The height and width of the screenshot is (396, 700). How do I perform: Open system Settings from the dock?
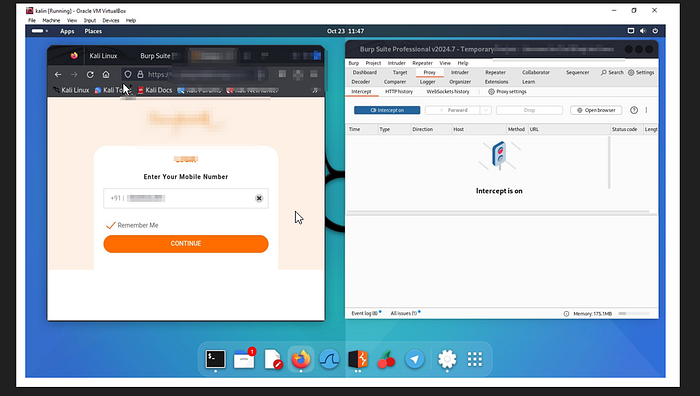[447, 359]
